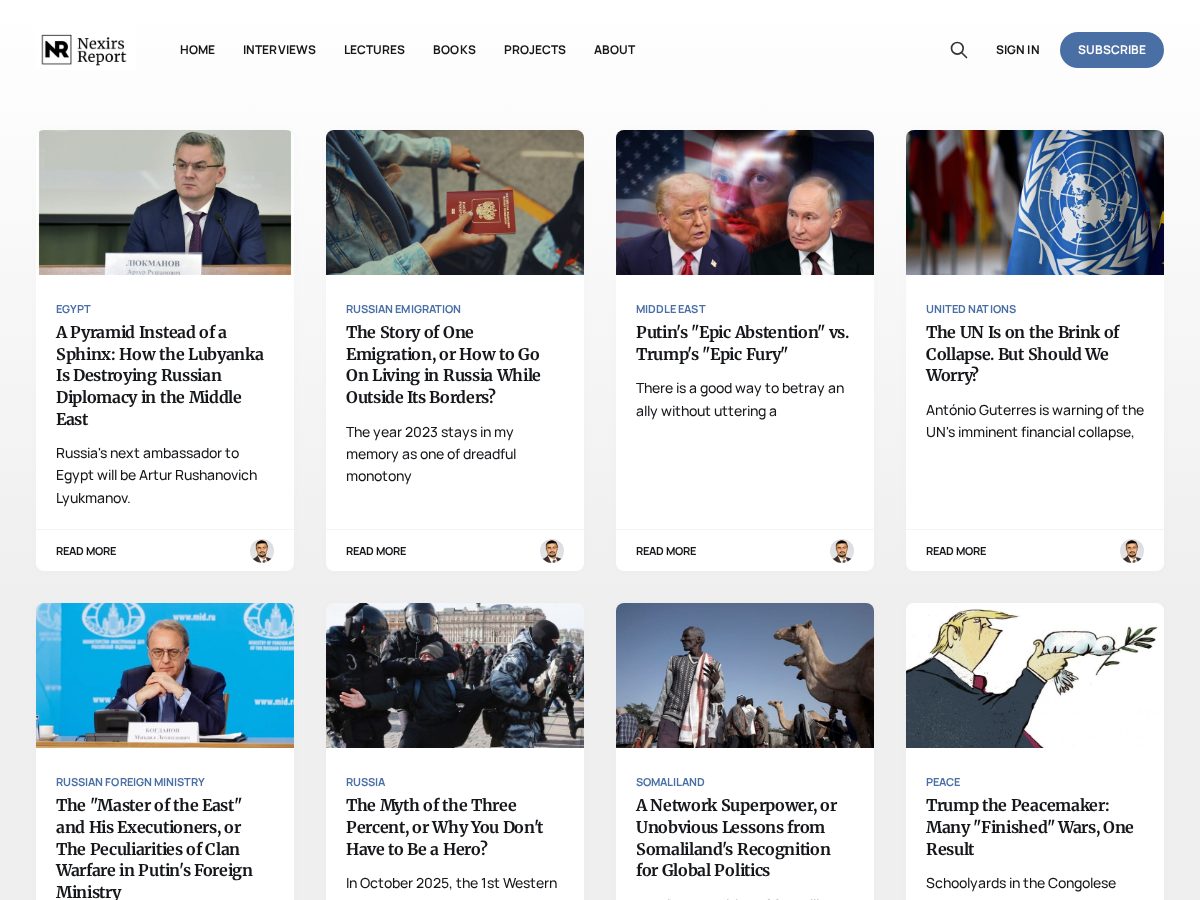Open the Russia category tag

pos(365,782)
